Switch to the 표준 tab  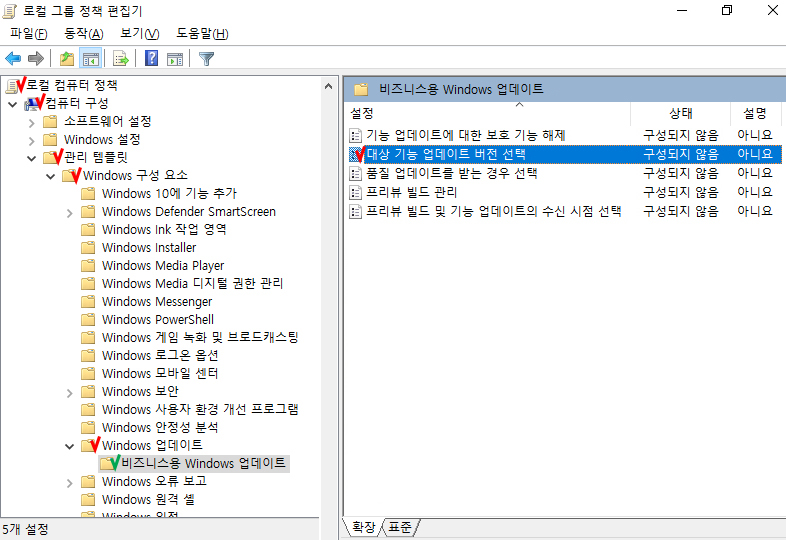click(400, 527)
